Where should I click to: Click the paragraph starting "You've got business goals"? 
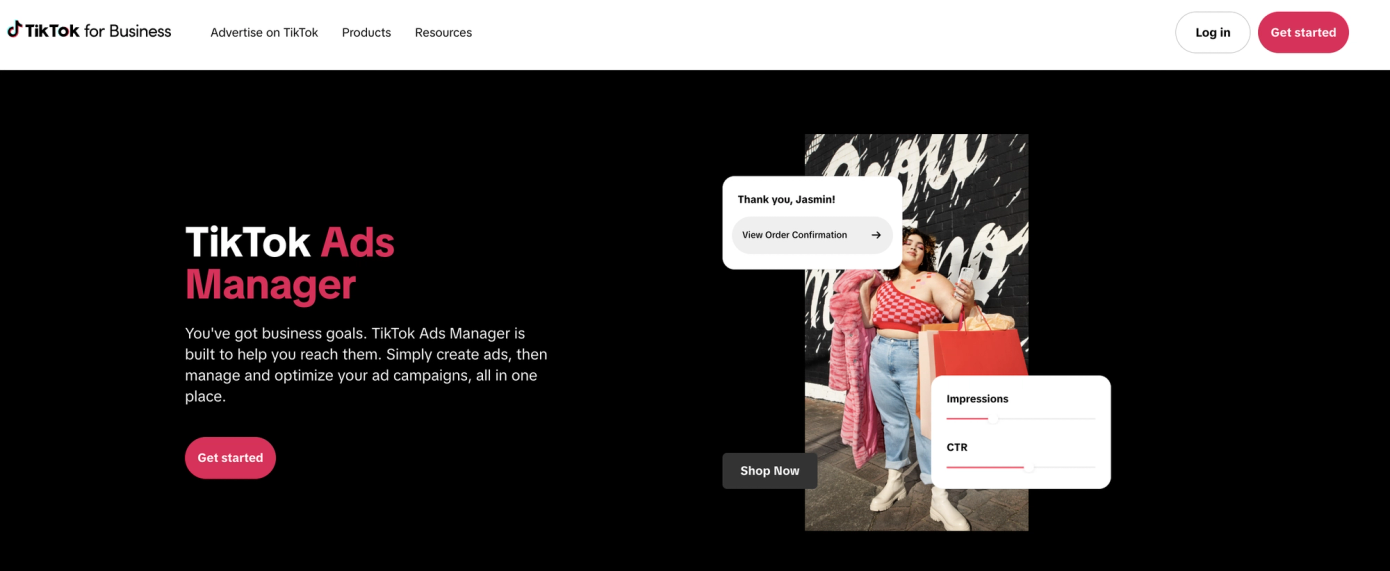point(366,364)
